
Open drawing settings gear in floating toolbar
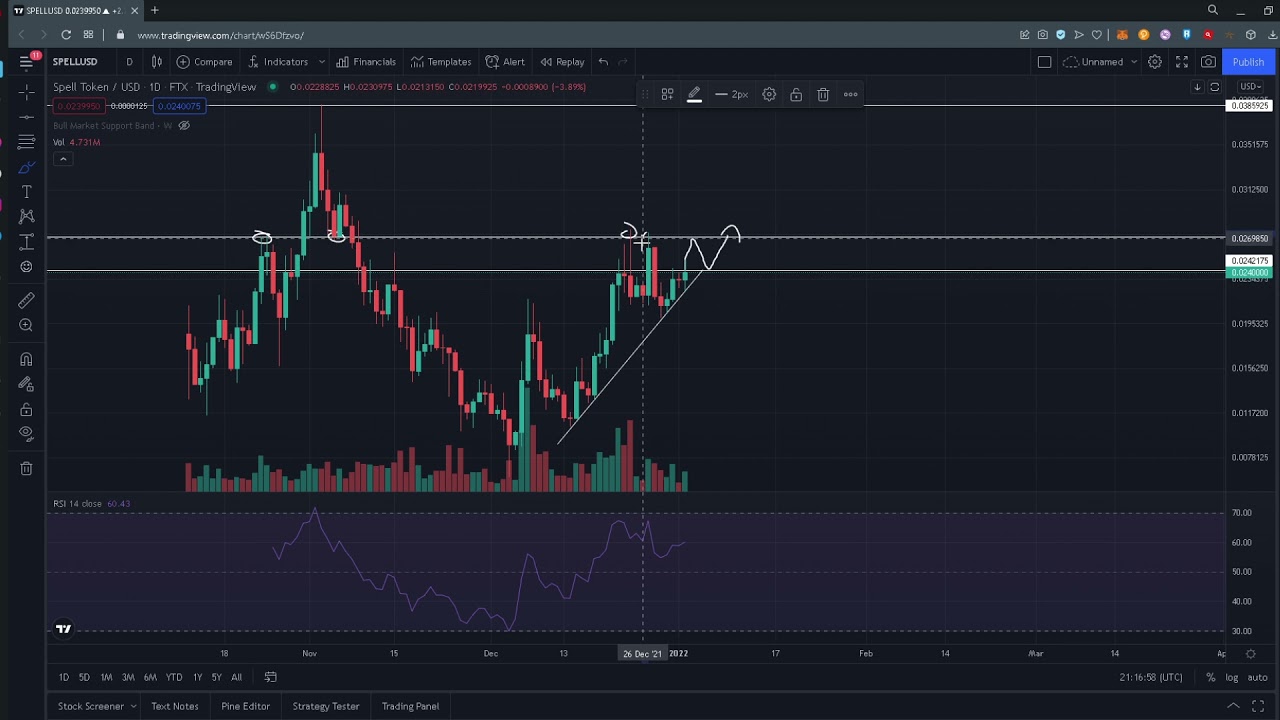coord(769,94)
